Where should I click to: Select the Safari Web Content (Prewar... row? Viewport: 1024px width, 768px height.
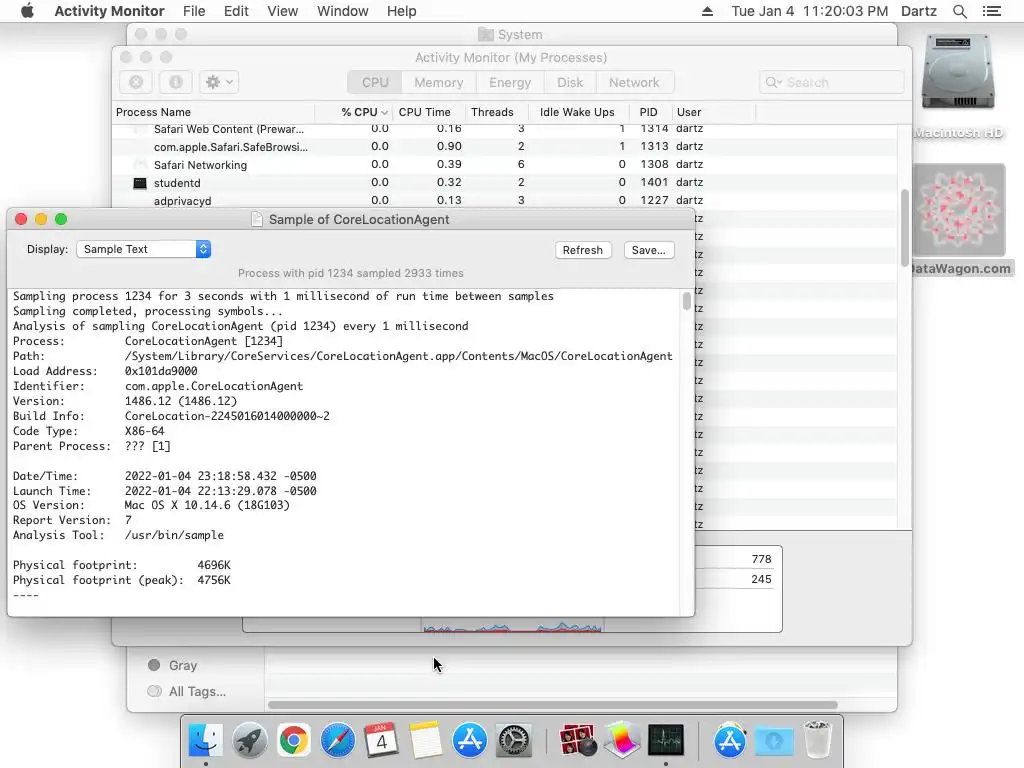(504, 129)
